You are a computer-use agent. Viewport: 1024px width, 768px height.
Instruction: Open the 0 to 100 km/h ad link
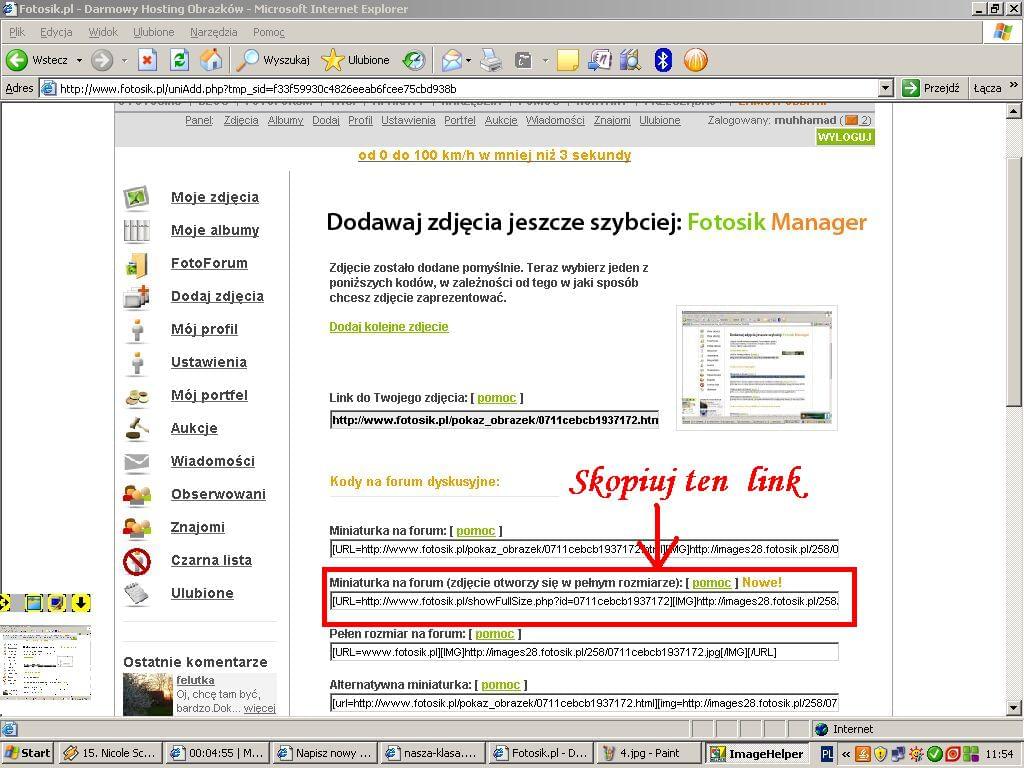pyautogui.click(x=494, y=155)
